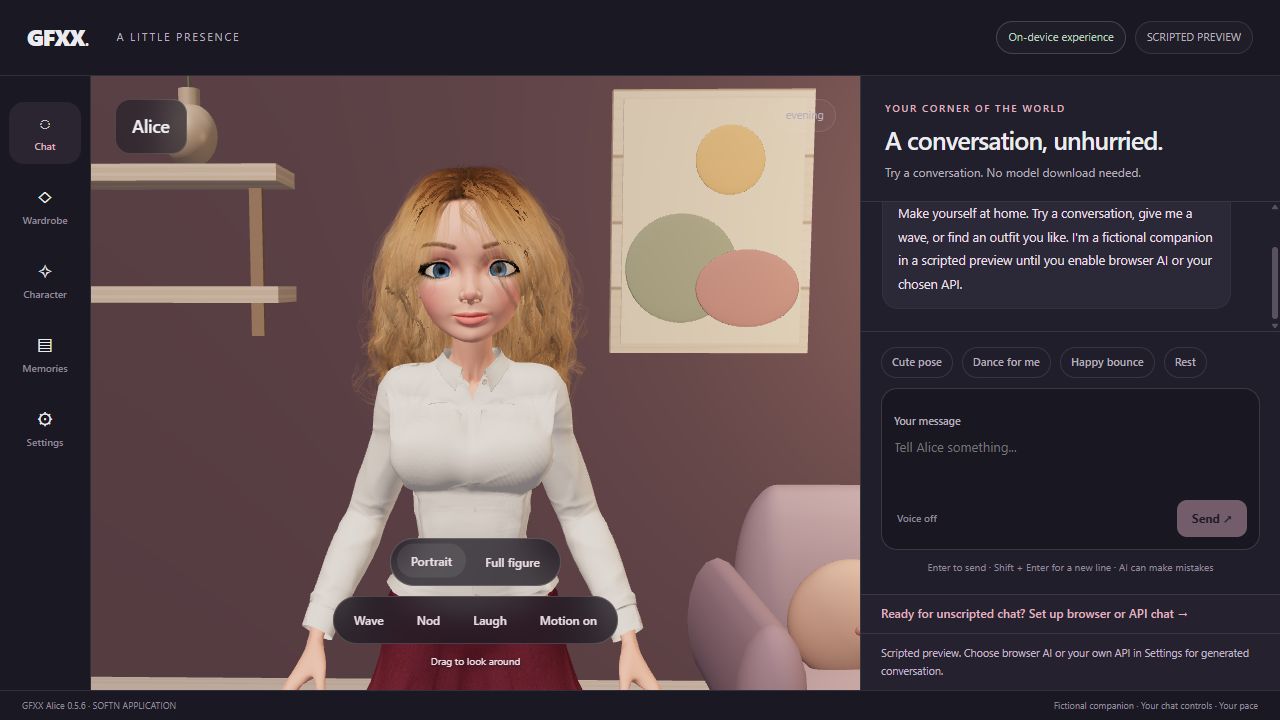Switch to Full figure view
Viewport: 1280px width, 720px height.
(x=512, y=562)
